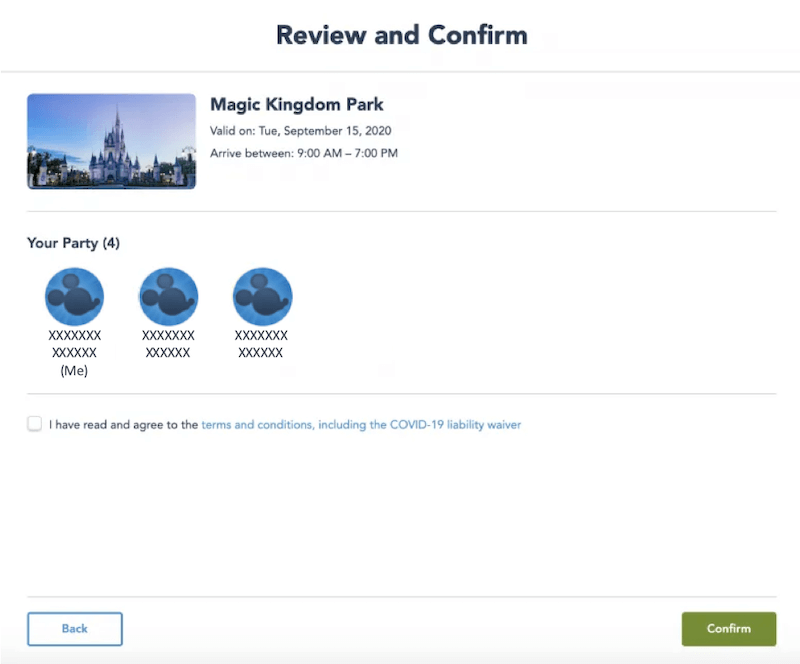Click the first Mickey avatar marked Me
This screenshot has height=664, width=800.
pyautogui.click(x=74, y=297)
